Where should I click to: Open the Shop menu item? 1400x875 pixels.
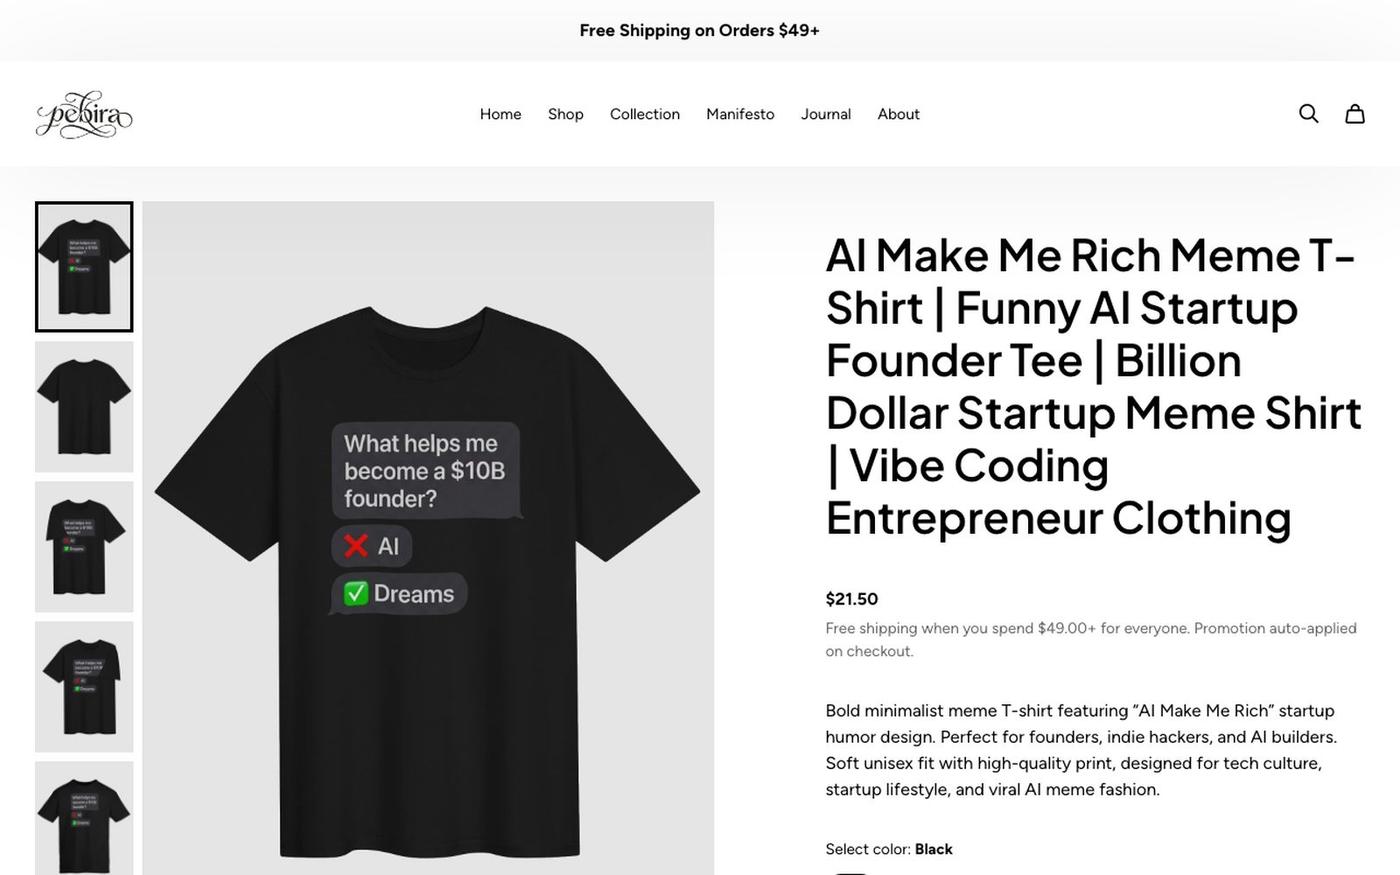tap(565, 114)
